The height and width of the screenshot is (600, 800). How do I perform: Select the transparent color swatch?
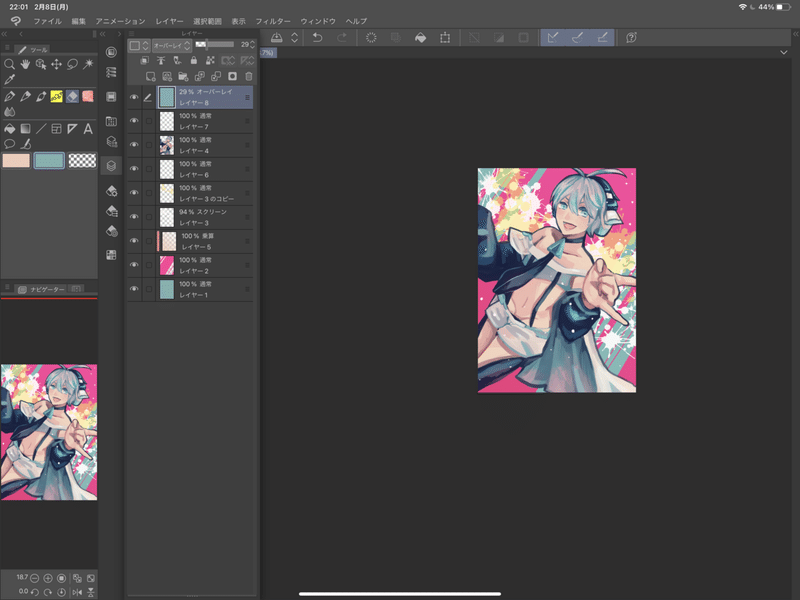coord(82,161)
